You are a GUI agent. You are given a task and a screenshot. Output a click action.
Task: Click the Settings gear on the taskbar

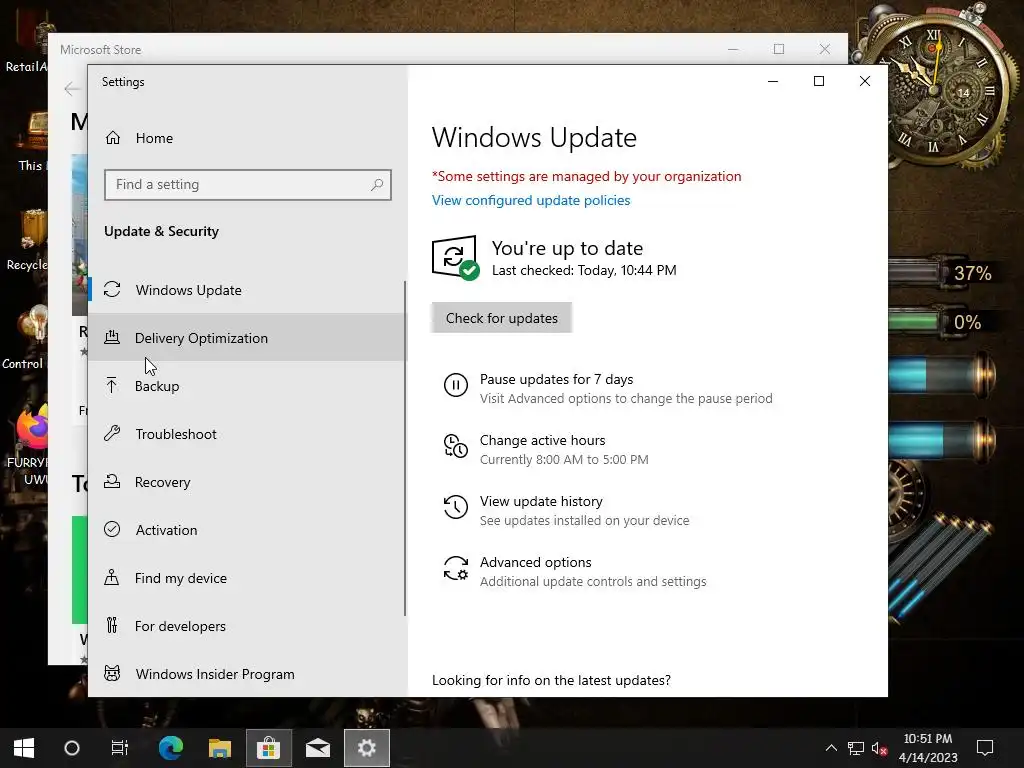[x=367, y=748]
